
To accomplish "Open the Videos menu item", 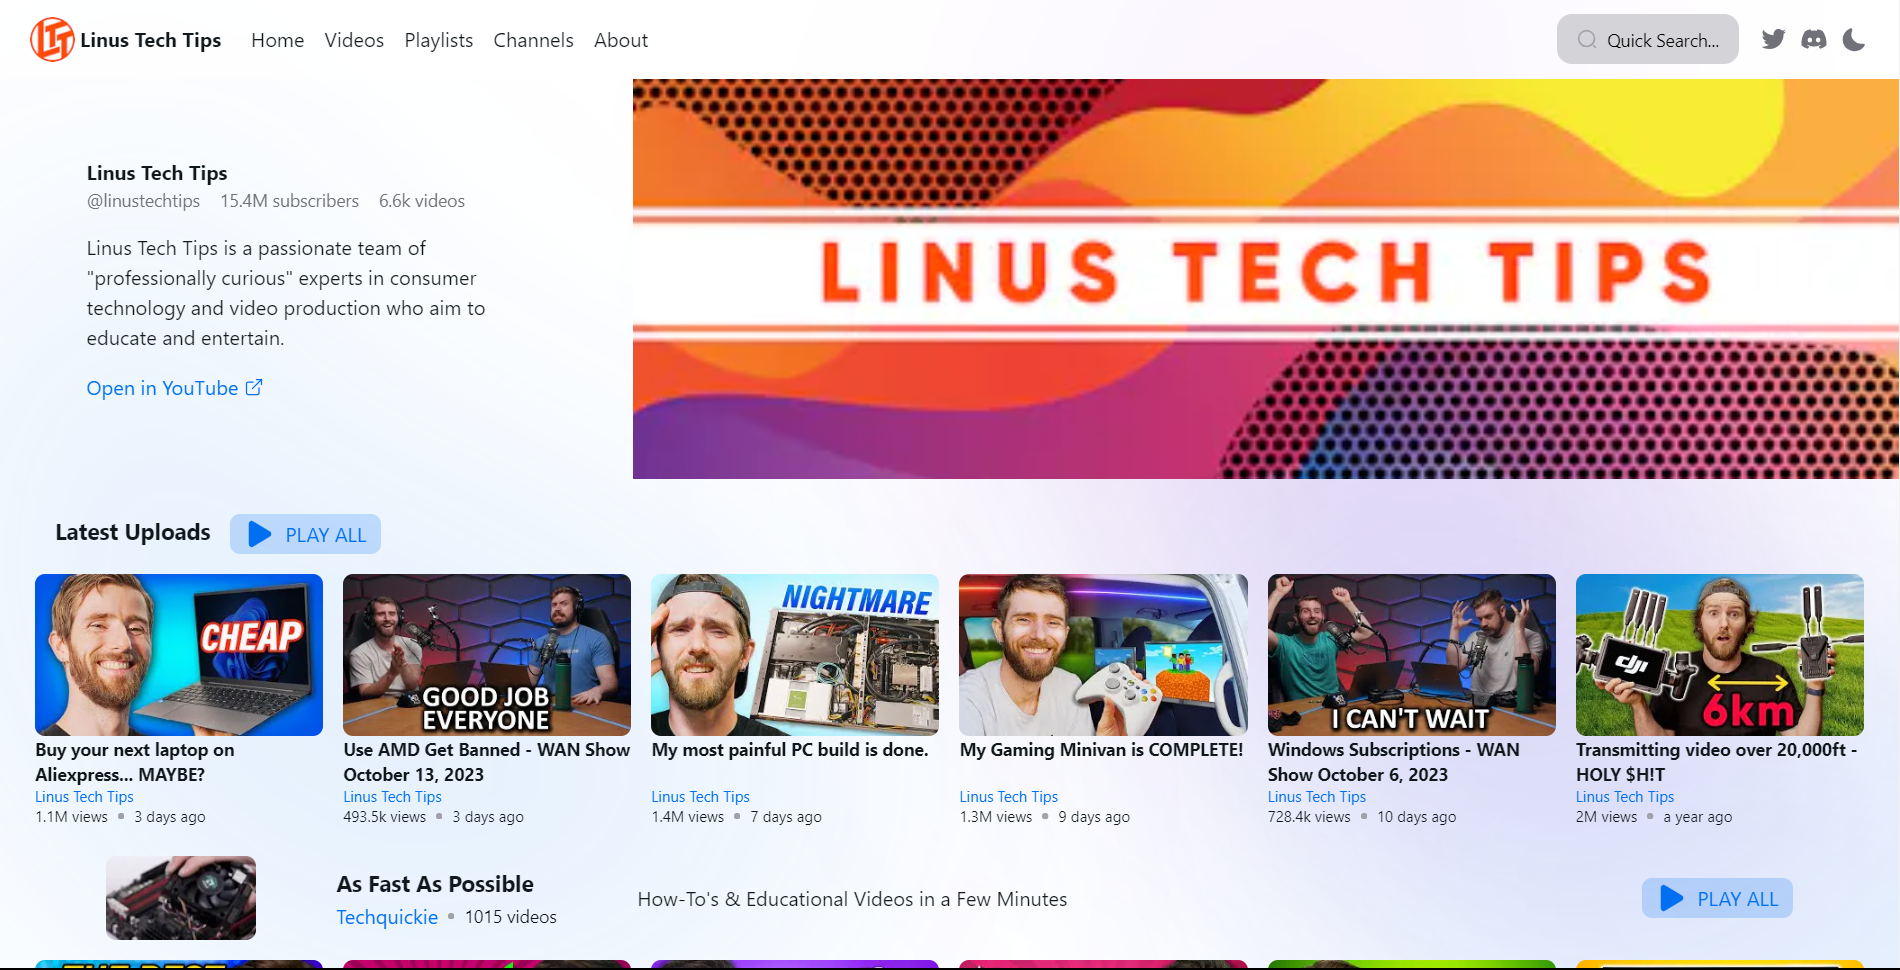I will tap(354, 40).
